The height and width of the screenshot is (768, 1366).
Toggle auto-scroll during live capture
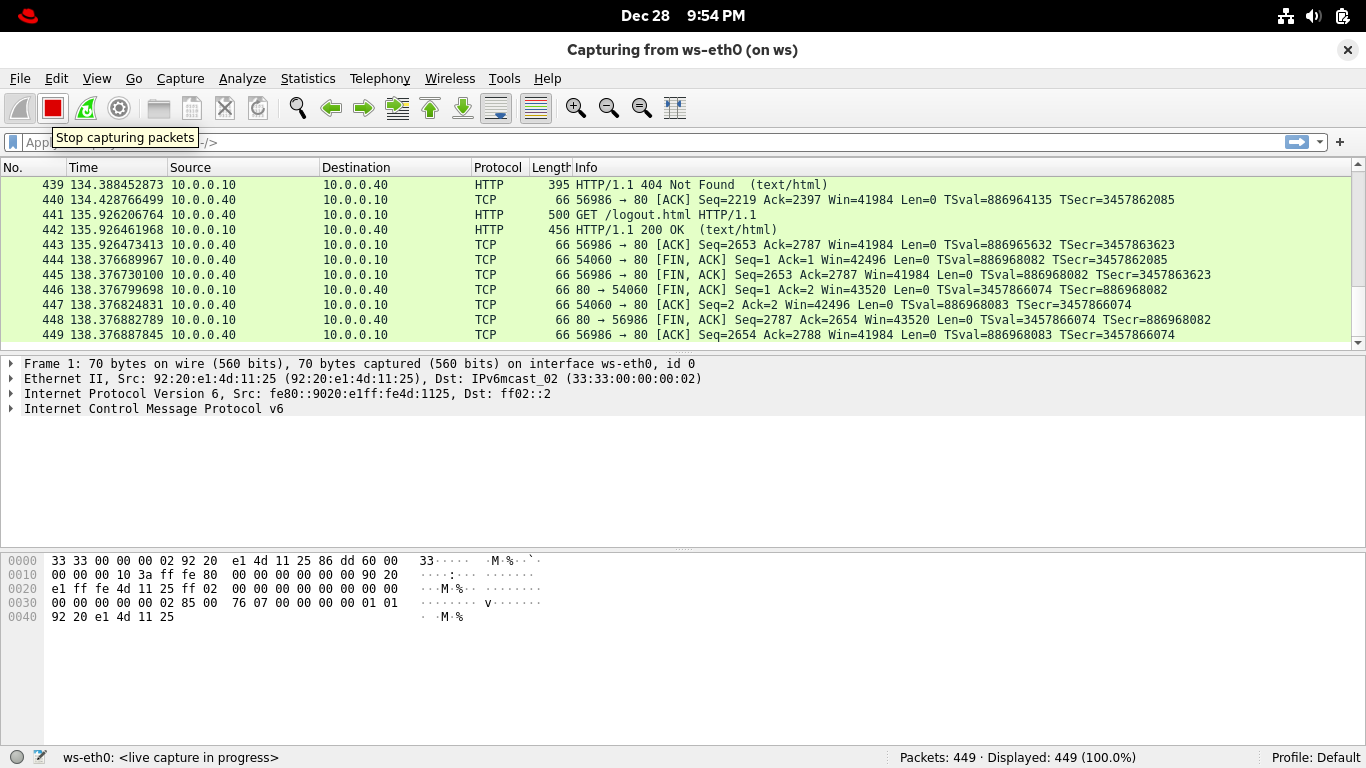pyautogui.click(x=496, y=108)
